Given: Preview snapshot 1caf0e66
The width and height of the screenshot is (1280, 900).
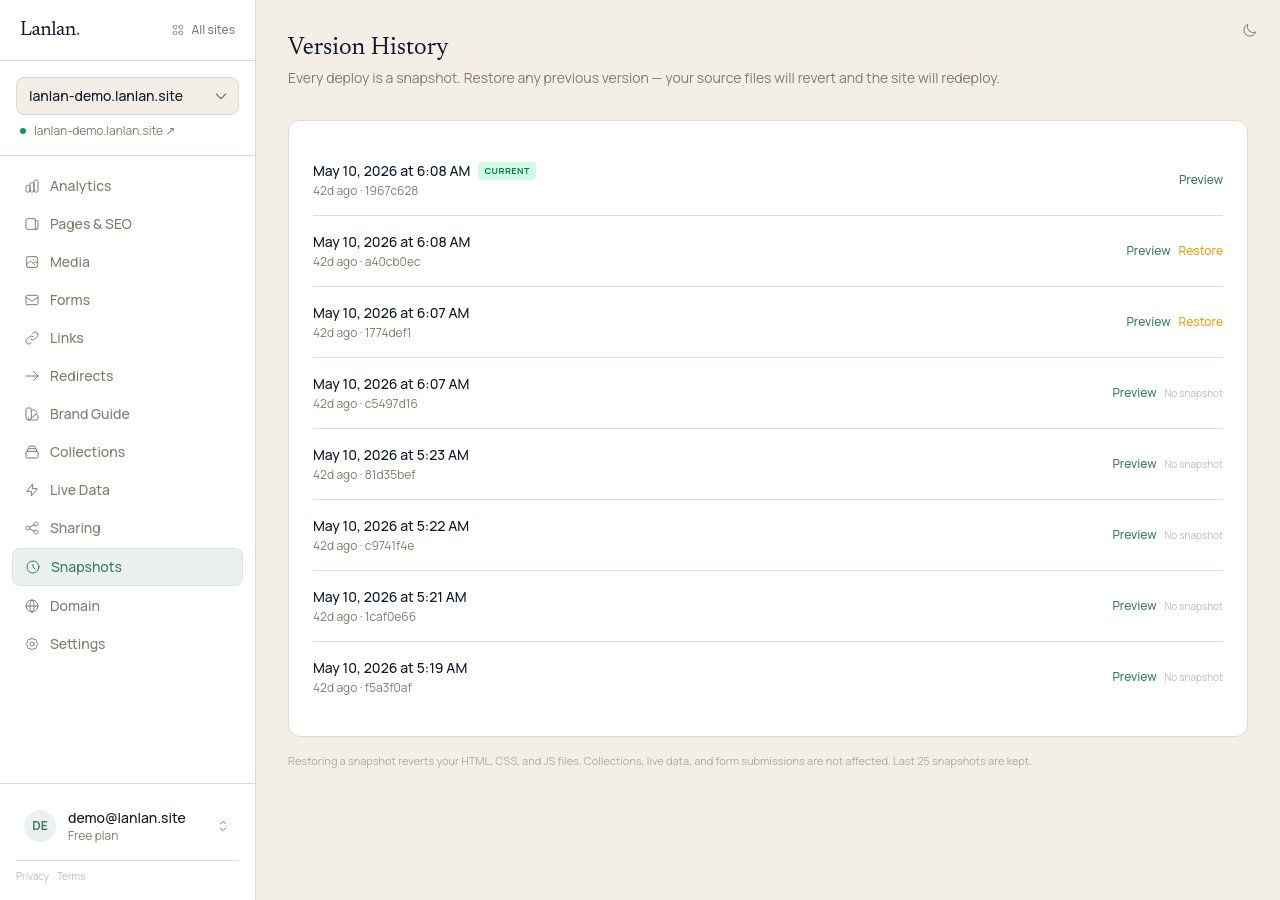Looking at the screenshot, I should [1134, 606].
